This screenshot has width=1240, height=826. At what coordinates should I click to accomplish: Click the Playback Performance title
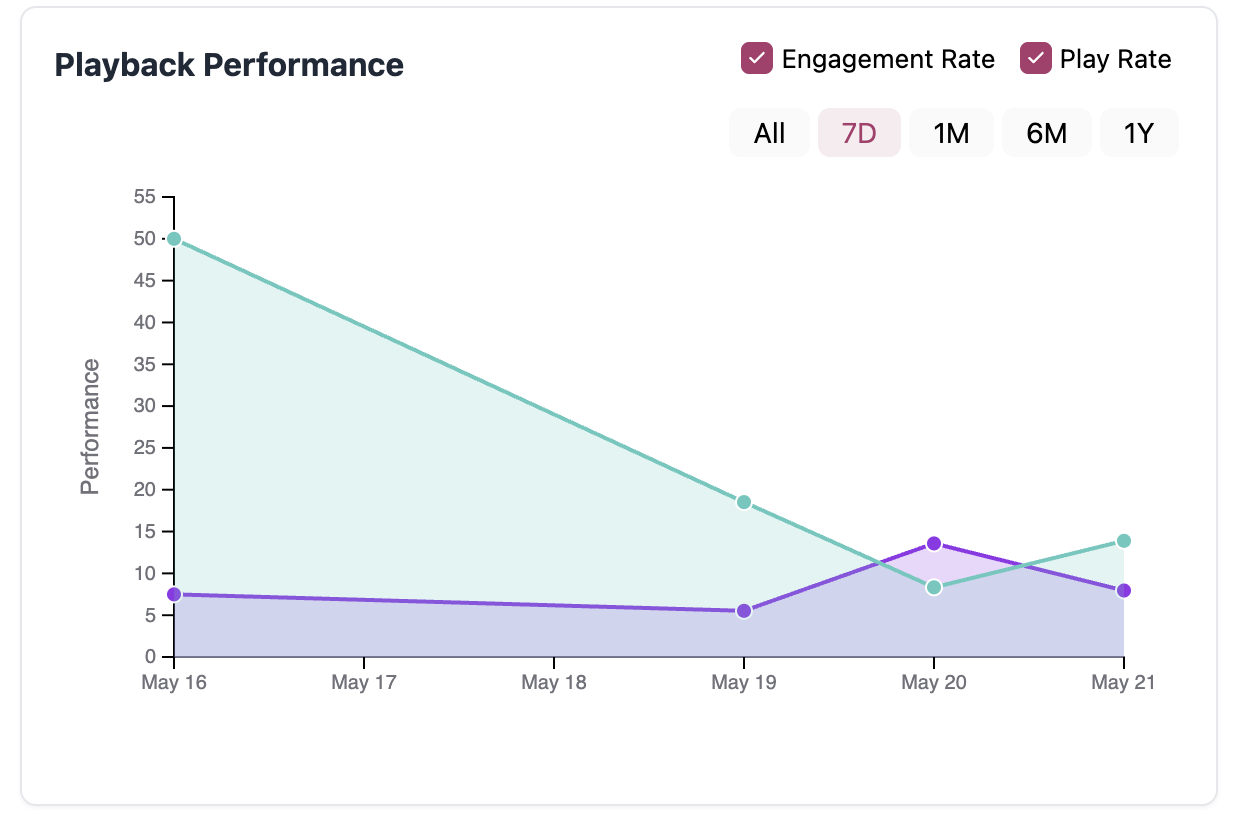click(x=227, y=64)
